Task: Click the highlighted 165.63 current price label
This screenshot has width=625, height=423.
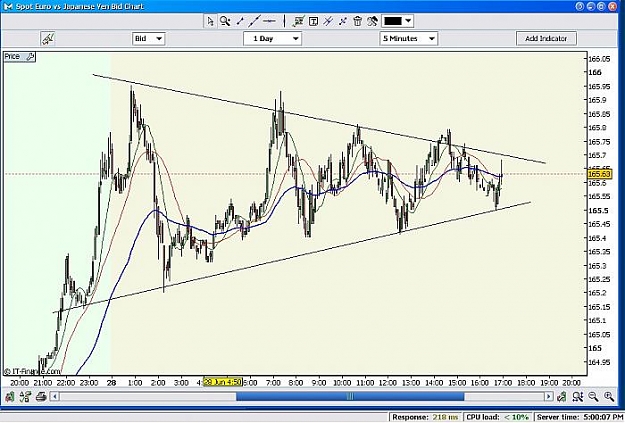Action: [x=599, y=174]
